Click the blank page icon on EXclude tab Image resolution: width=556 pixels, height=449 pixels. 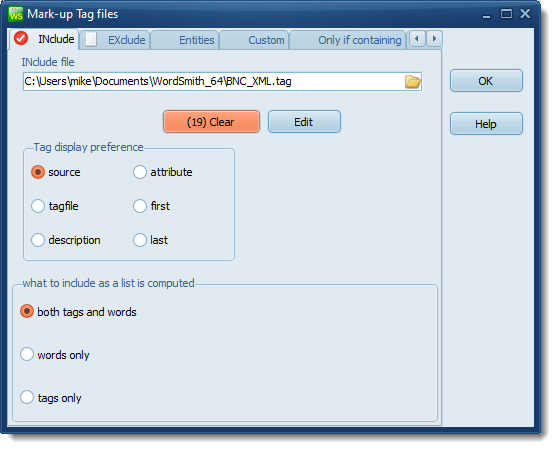click(x=91, y=39)
